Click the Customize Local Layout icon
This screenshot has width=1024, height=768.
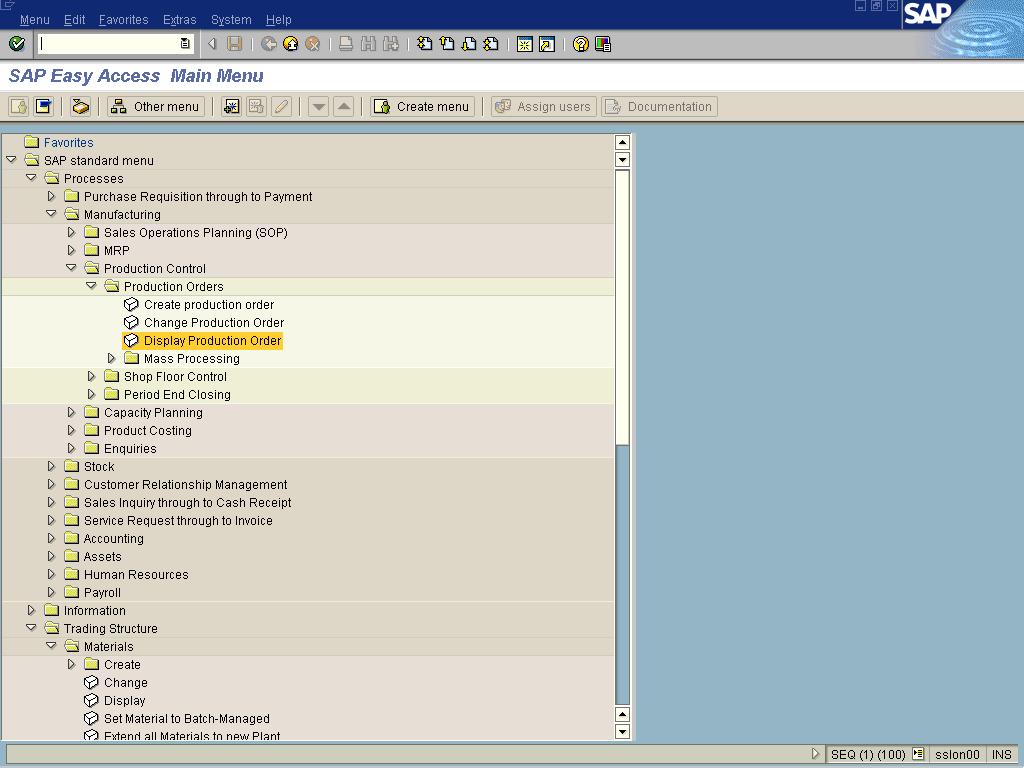point(602,44)
